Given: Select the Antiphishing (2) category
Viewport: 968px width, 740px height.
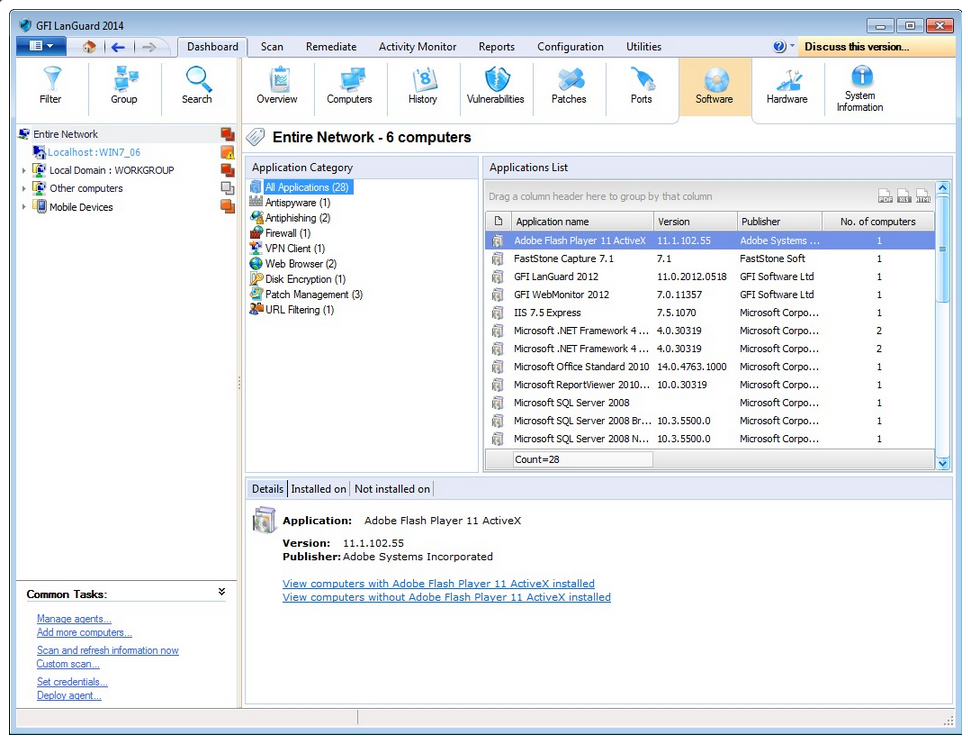Looking at the screenshot, I should coord(298,218).
